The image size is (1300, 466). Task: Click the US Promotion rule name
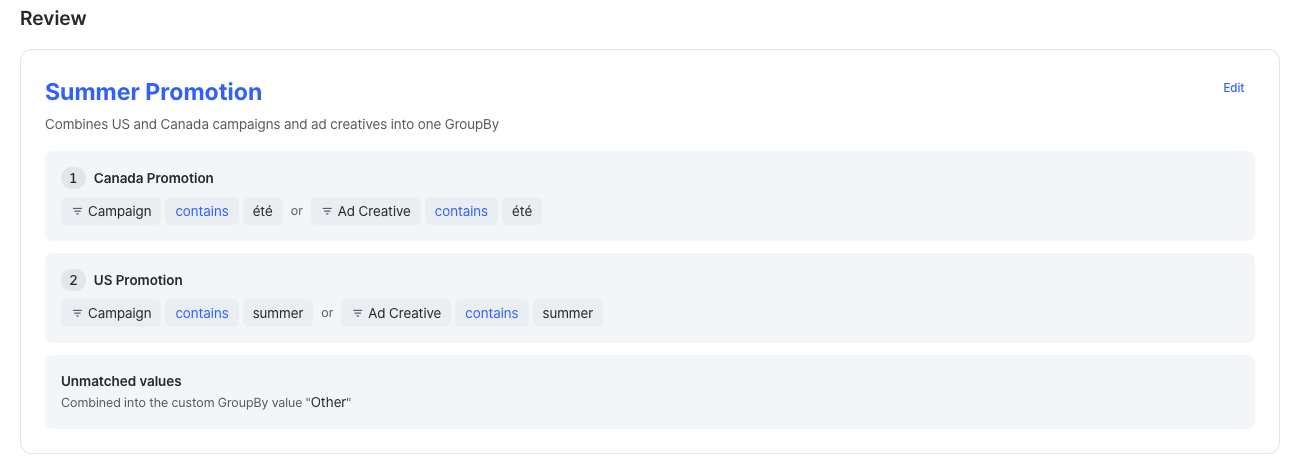click(x=138, y=280)
